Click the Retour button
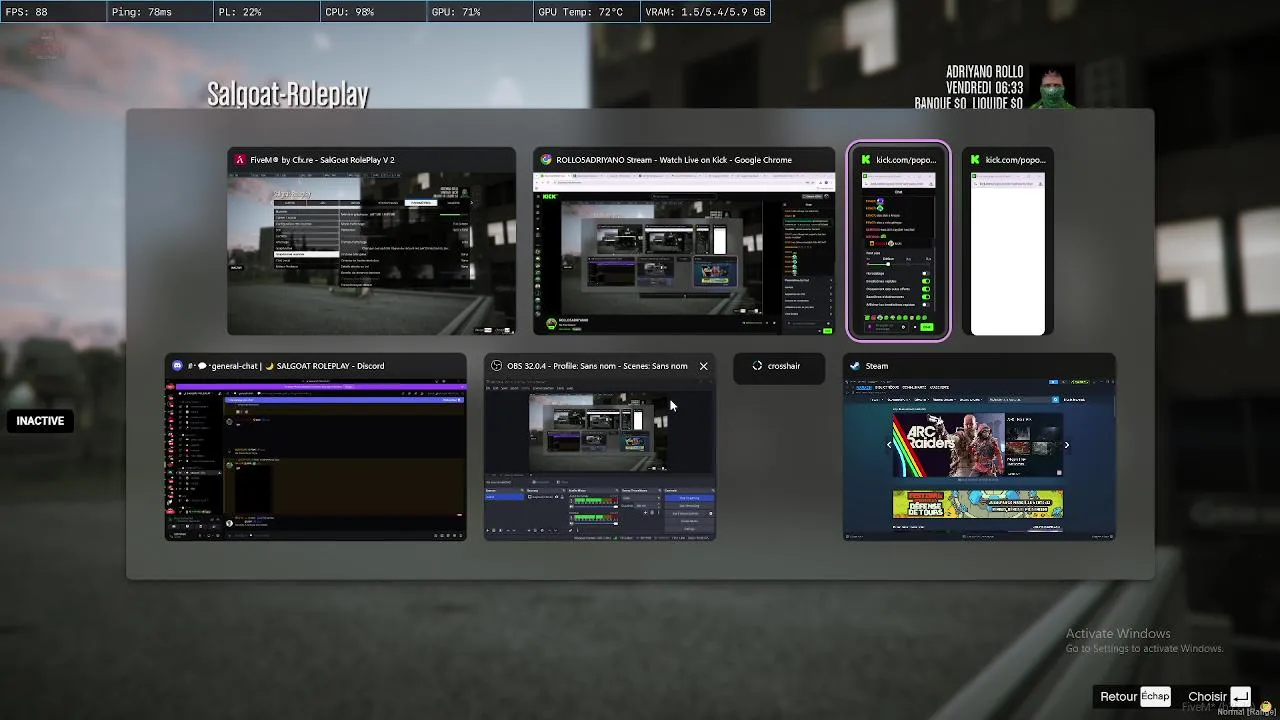 click(1135, 697)
